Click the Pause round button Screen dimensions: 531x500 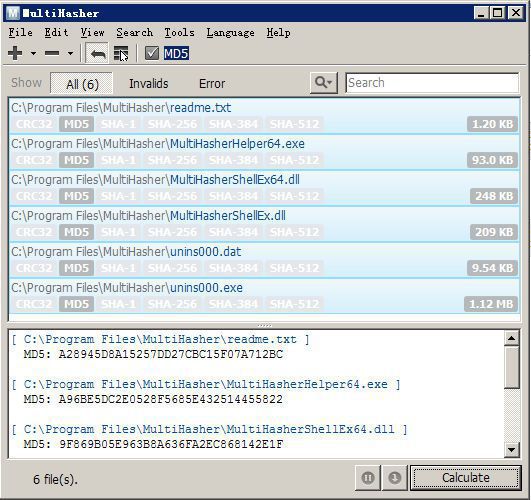point(368,478)
